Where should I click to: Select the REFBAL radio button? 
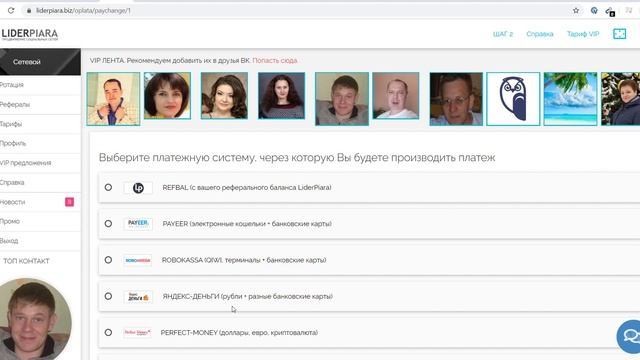pyautogui.click(x=108, y=187)
